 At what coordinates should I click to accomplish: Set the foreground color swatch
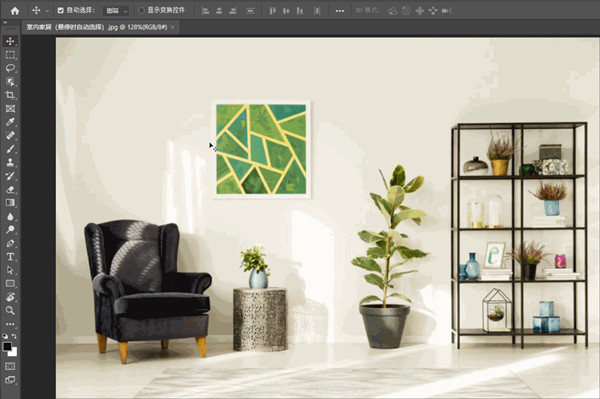(x=7, y=347)
